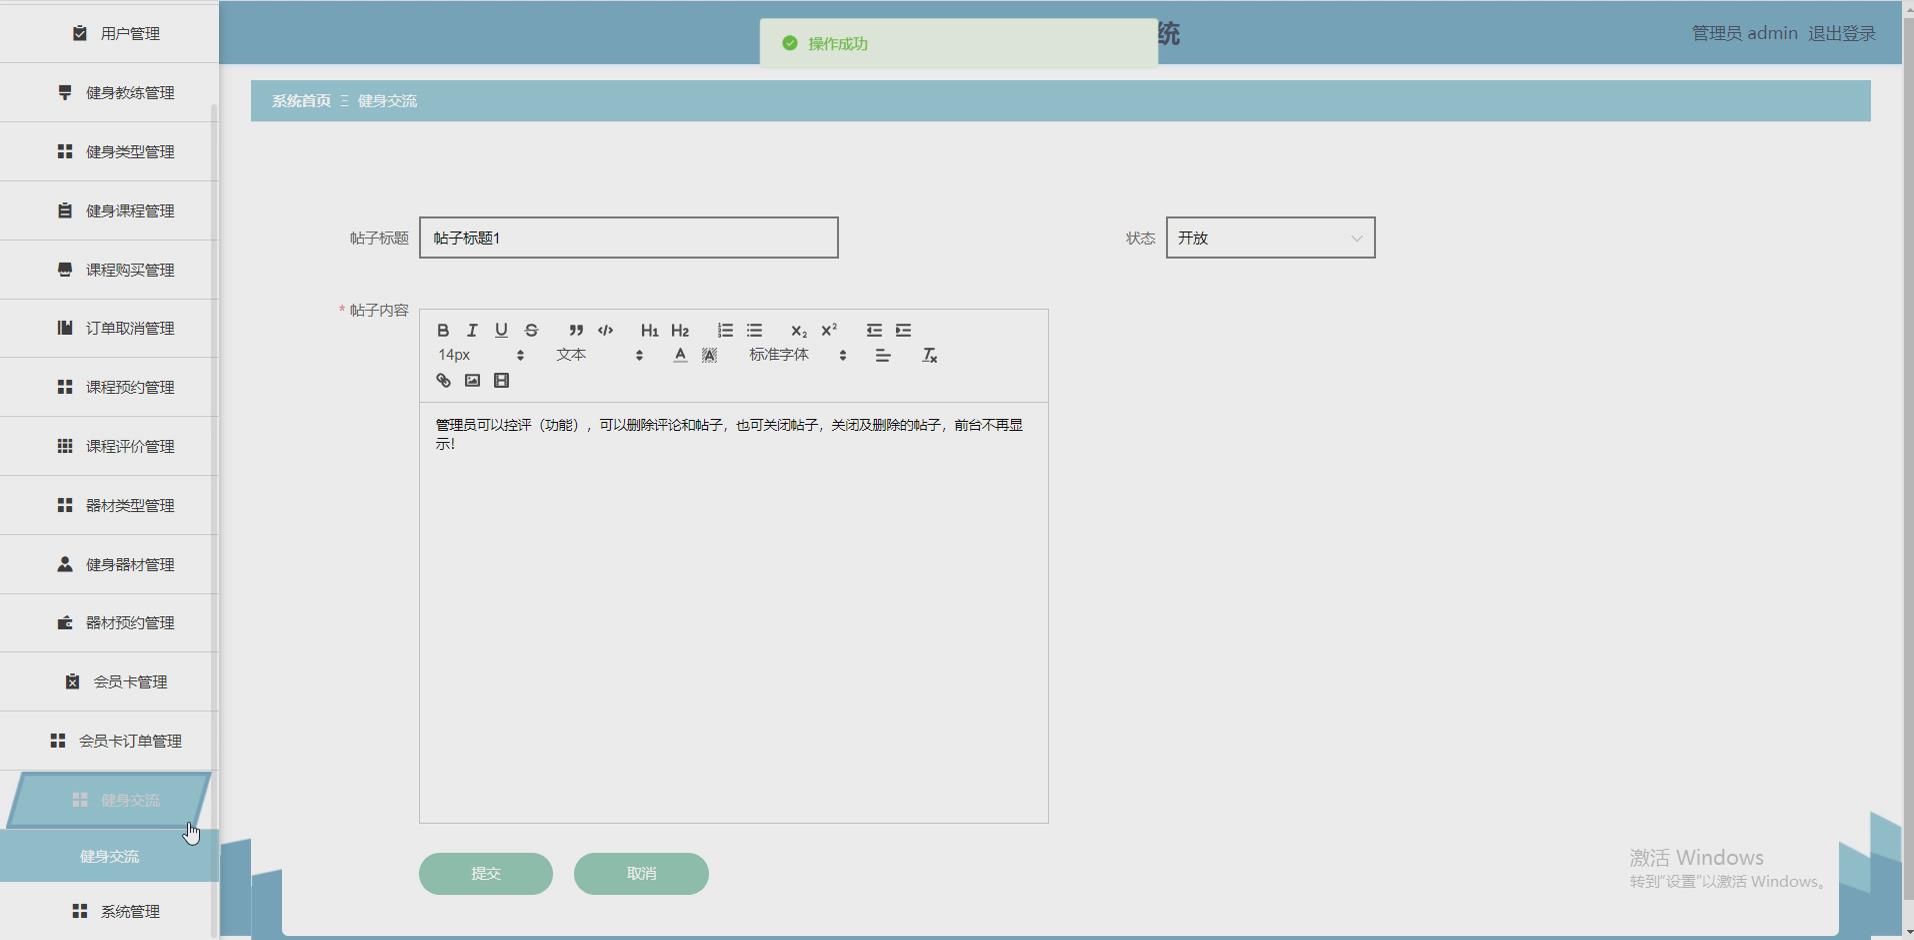Expand 课程预约管理 in sidebar
This screenshot has height=940, width=1914.
coord(109,387)
